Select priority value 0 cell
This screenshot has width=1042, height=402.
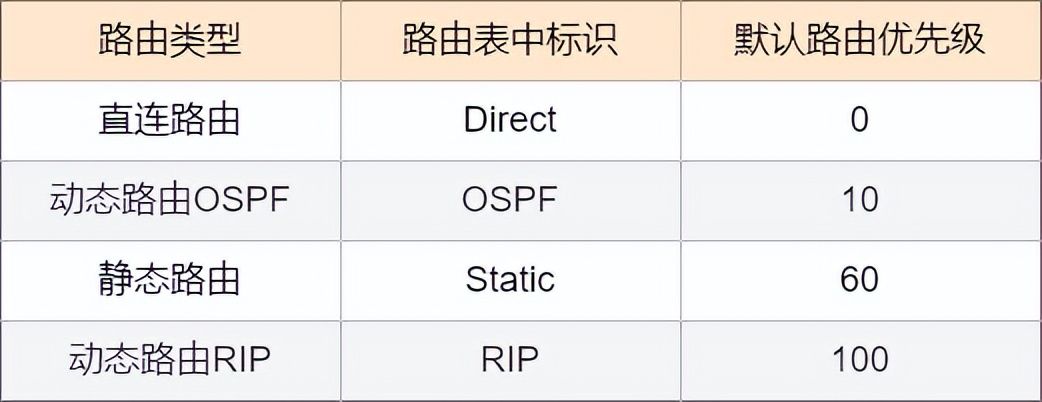(859, 120)
